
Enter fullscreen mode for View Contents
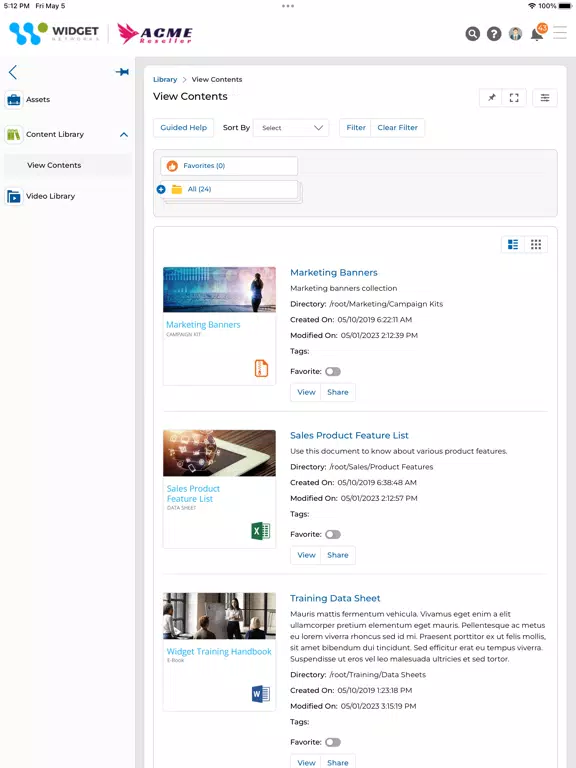[x=514, y=97]
